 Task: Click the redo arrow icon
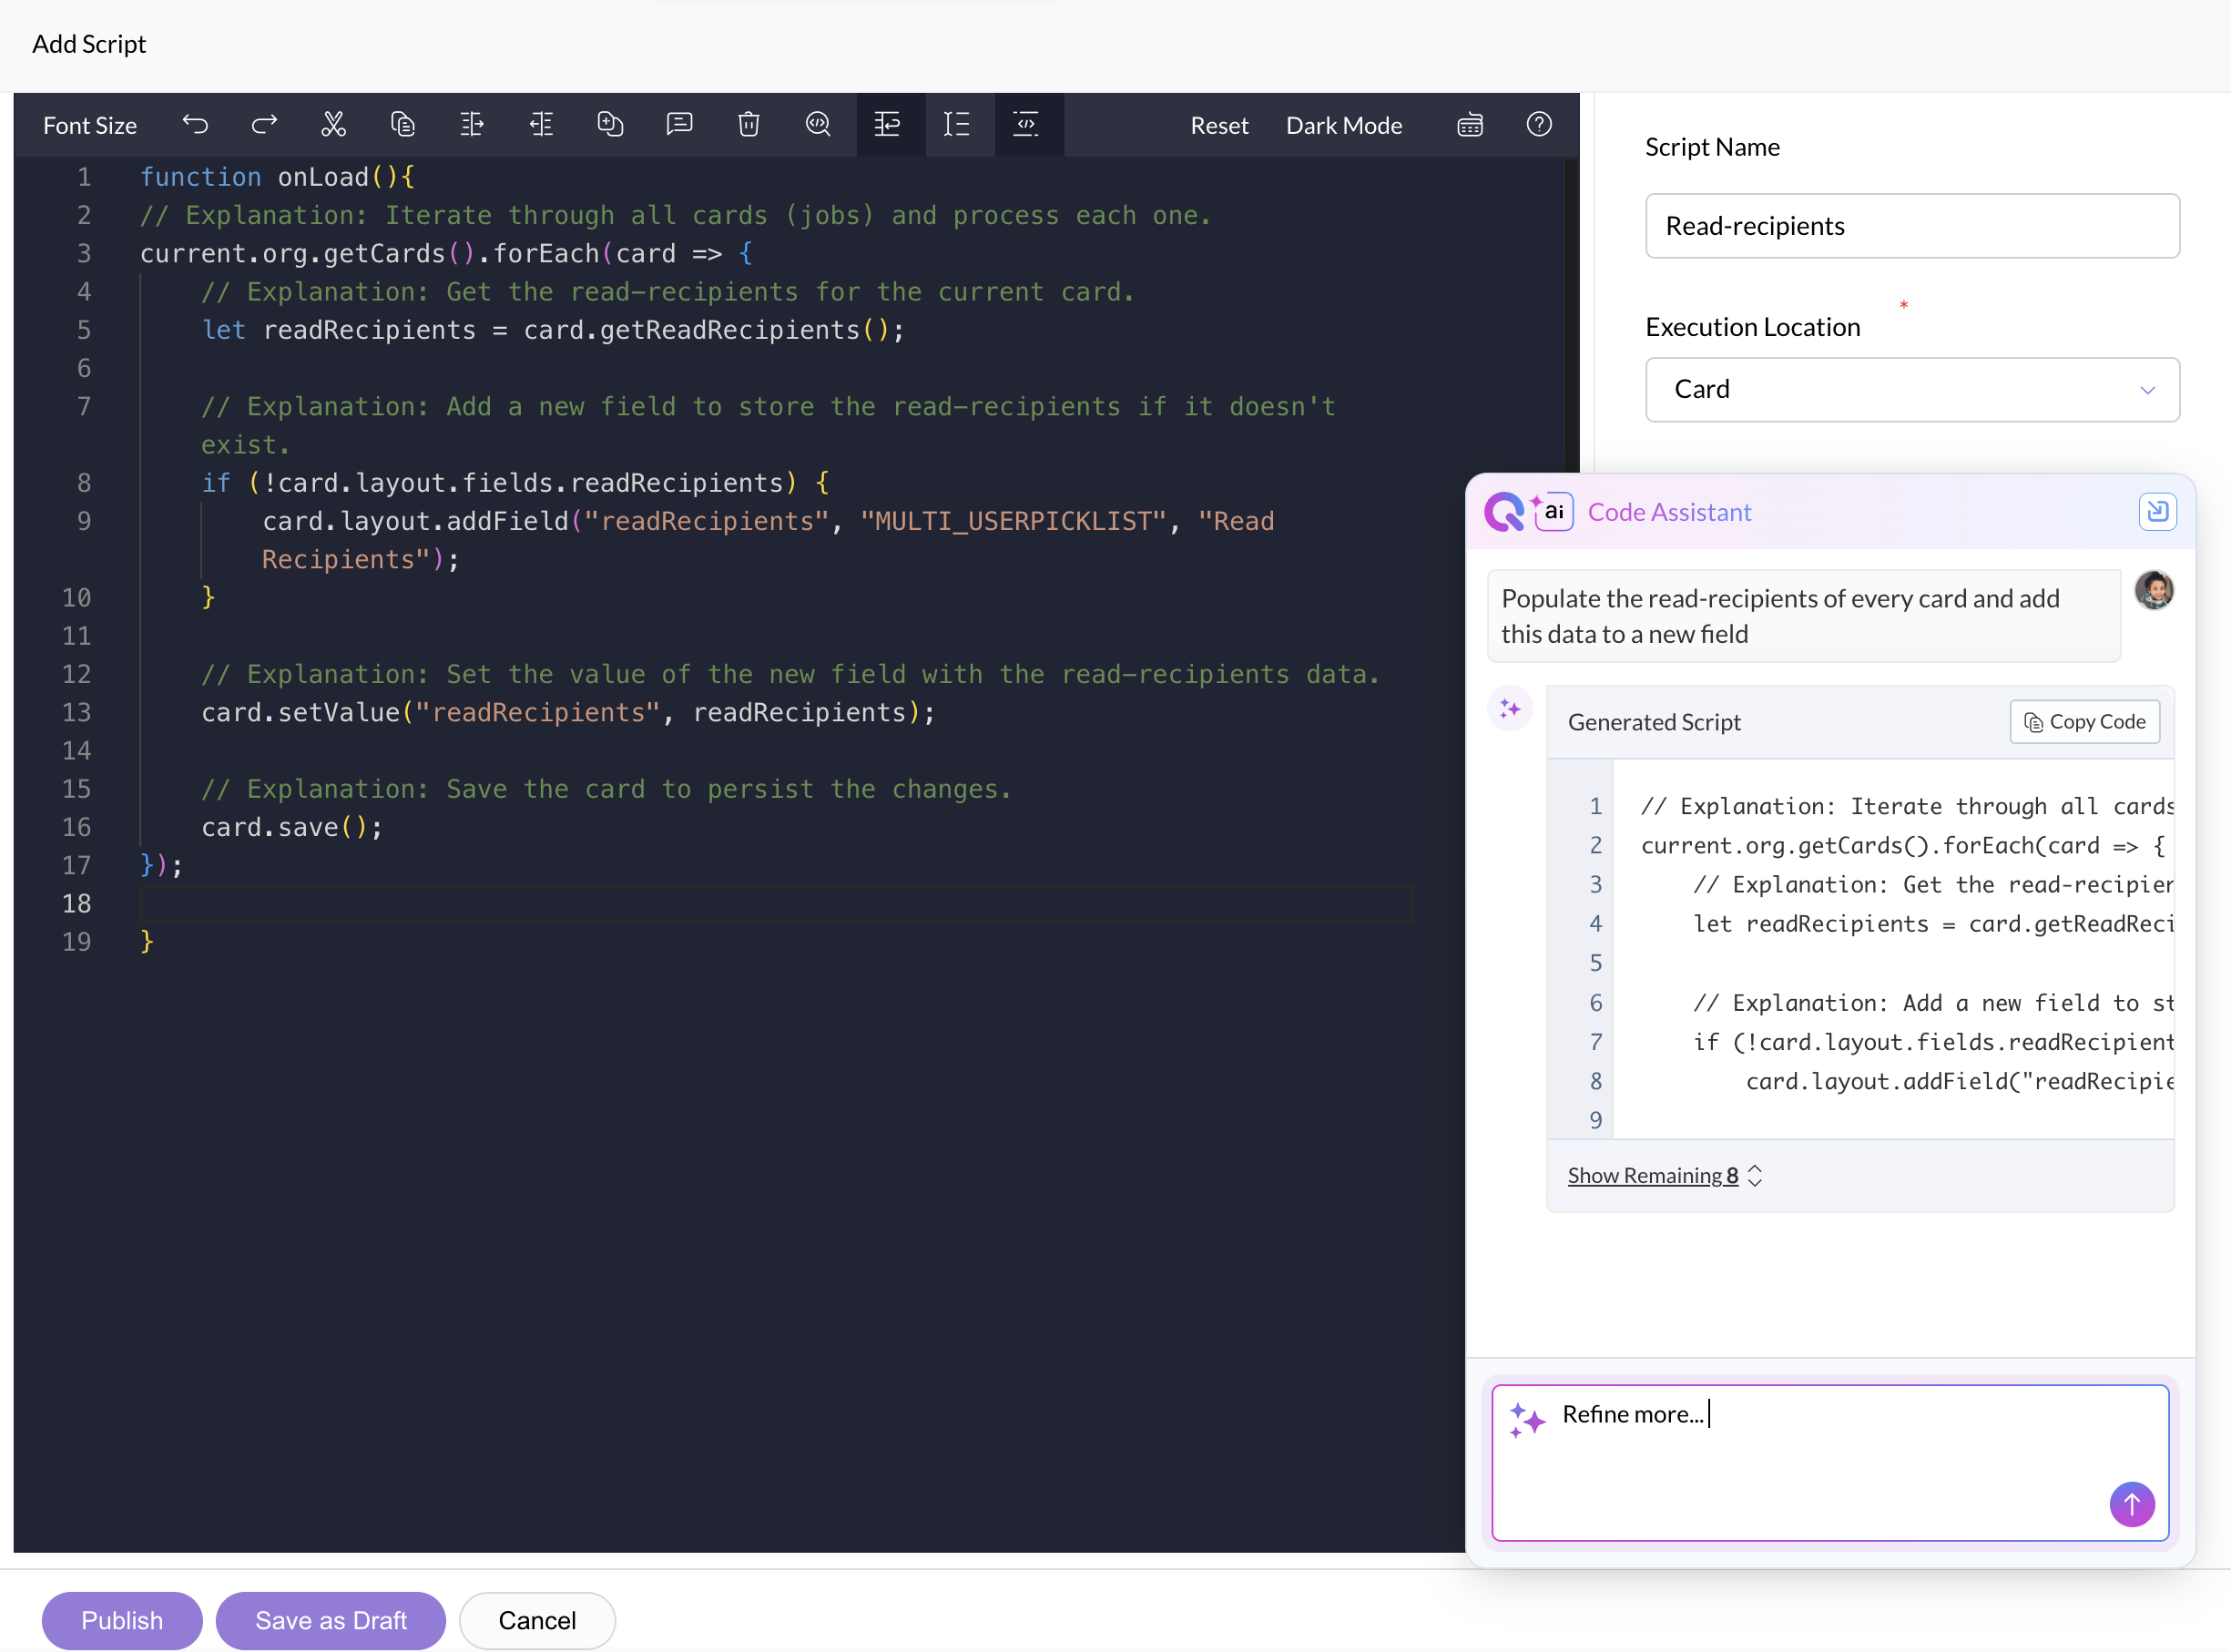[x=264, y=124]
